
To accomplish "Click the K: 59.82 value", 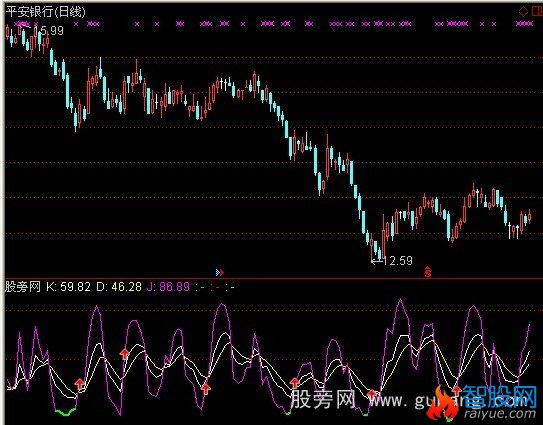I will tap(69, 287).
